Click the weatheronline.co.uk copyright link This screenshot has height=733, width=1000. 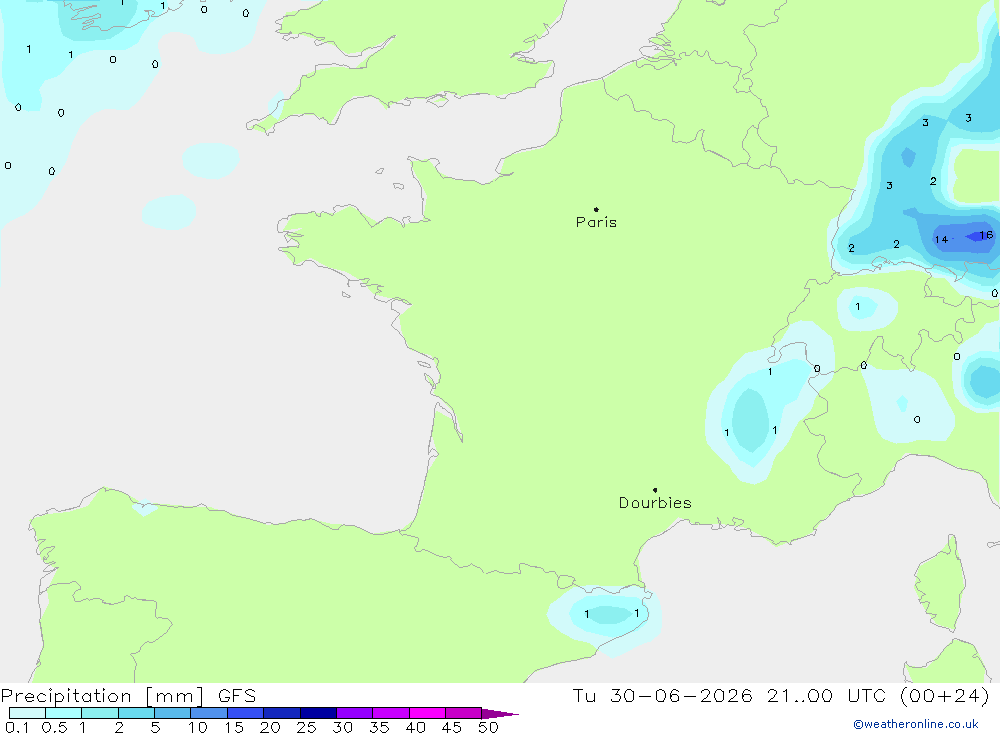tap(916, 724)
